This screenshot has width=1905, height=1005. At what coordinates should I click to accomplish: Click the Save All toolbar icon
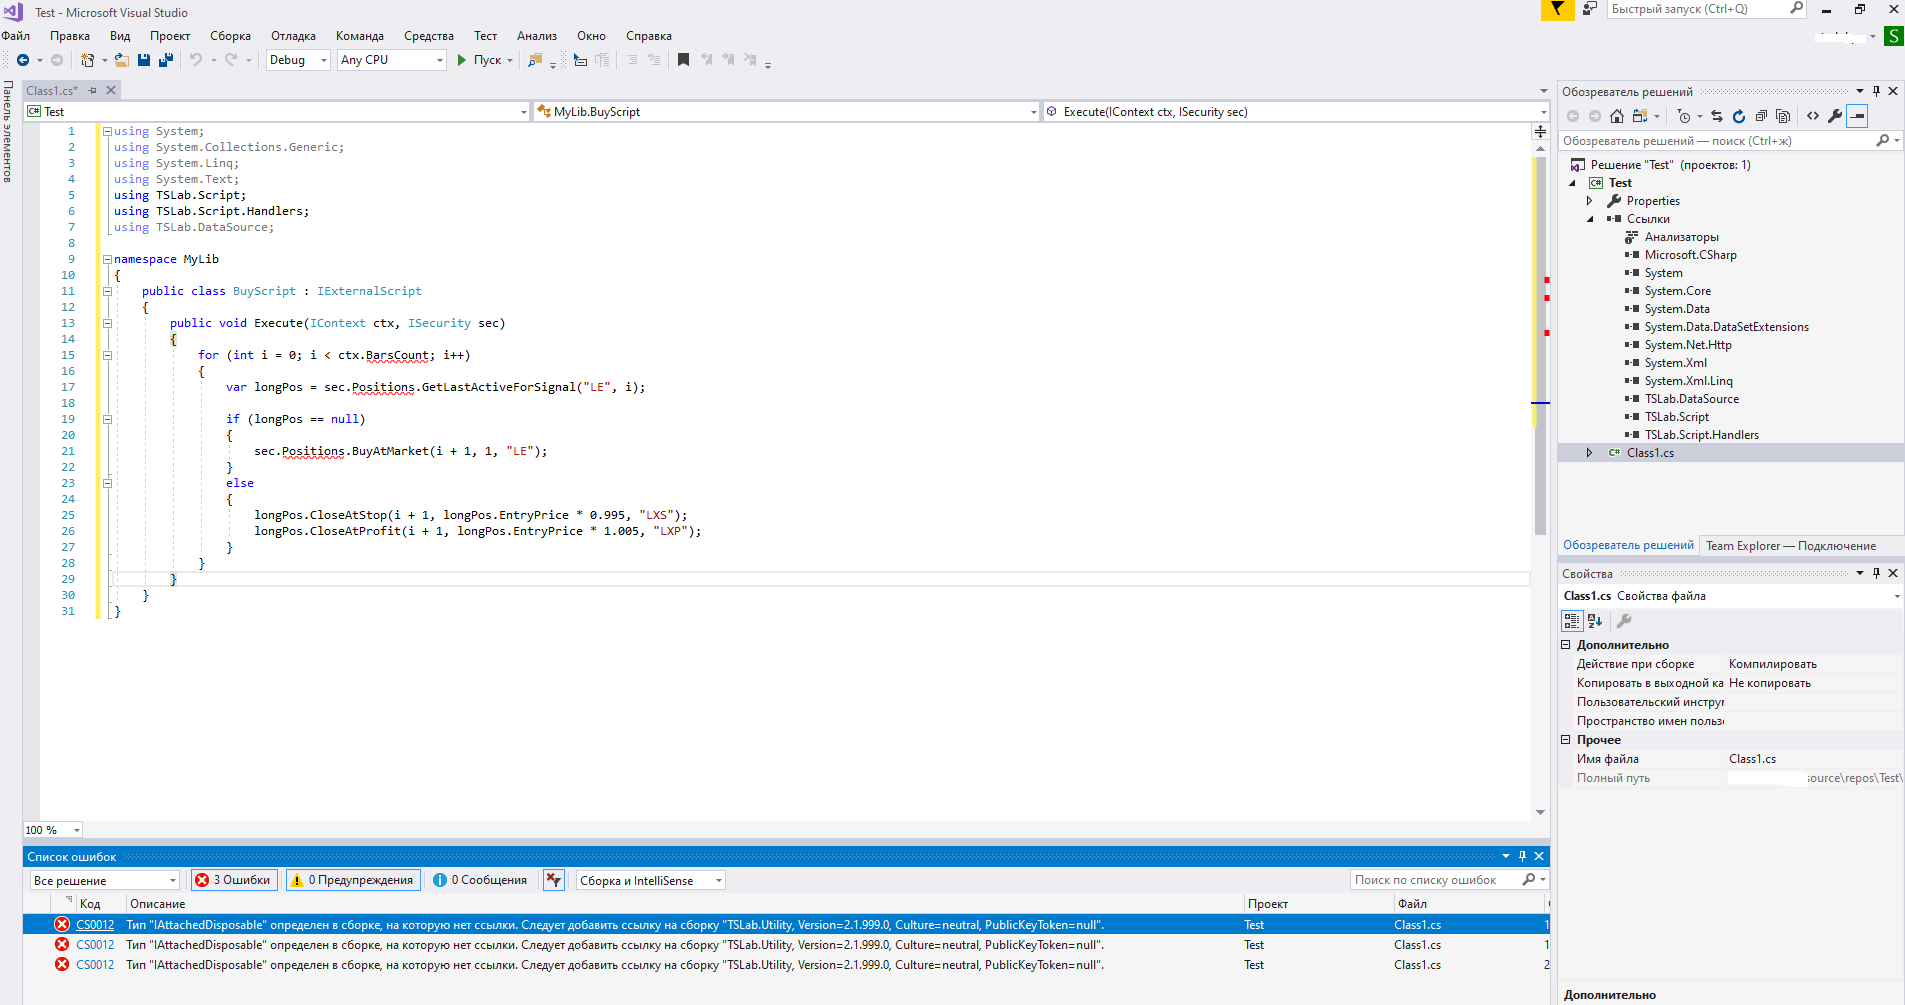(166, 60)
